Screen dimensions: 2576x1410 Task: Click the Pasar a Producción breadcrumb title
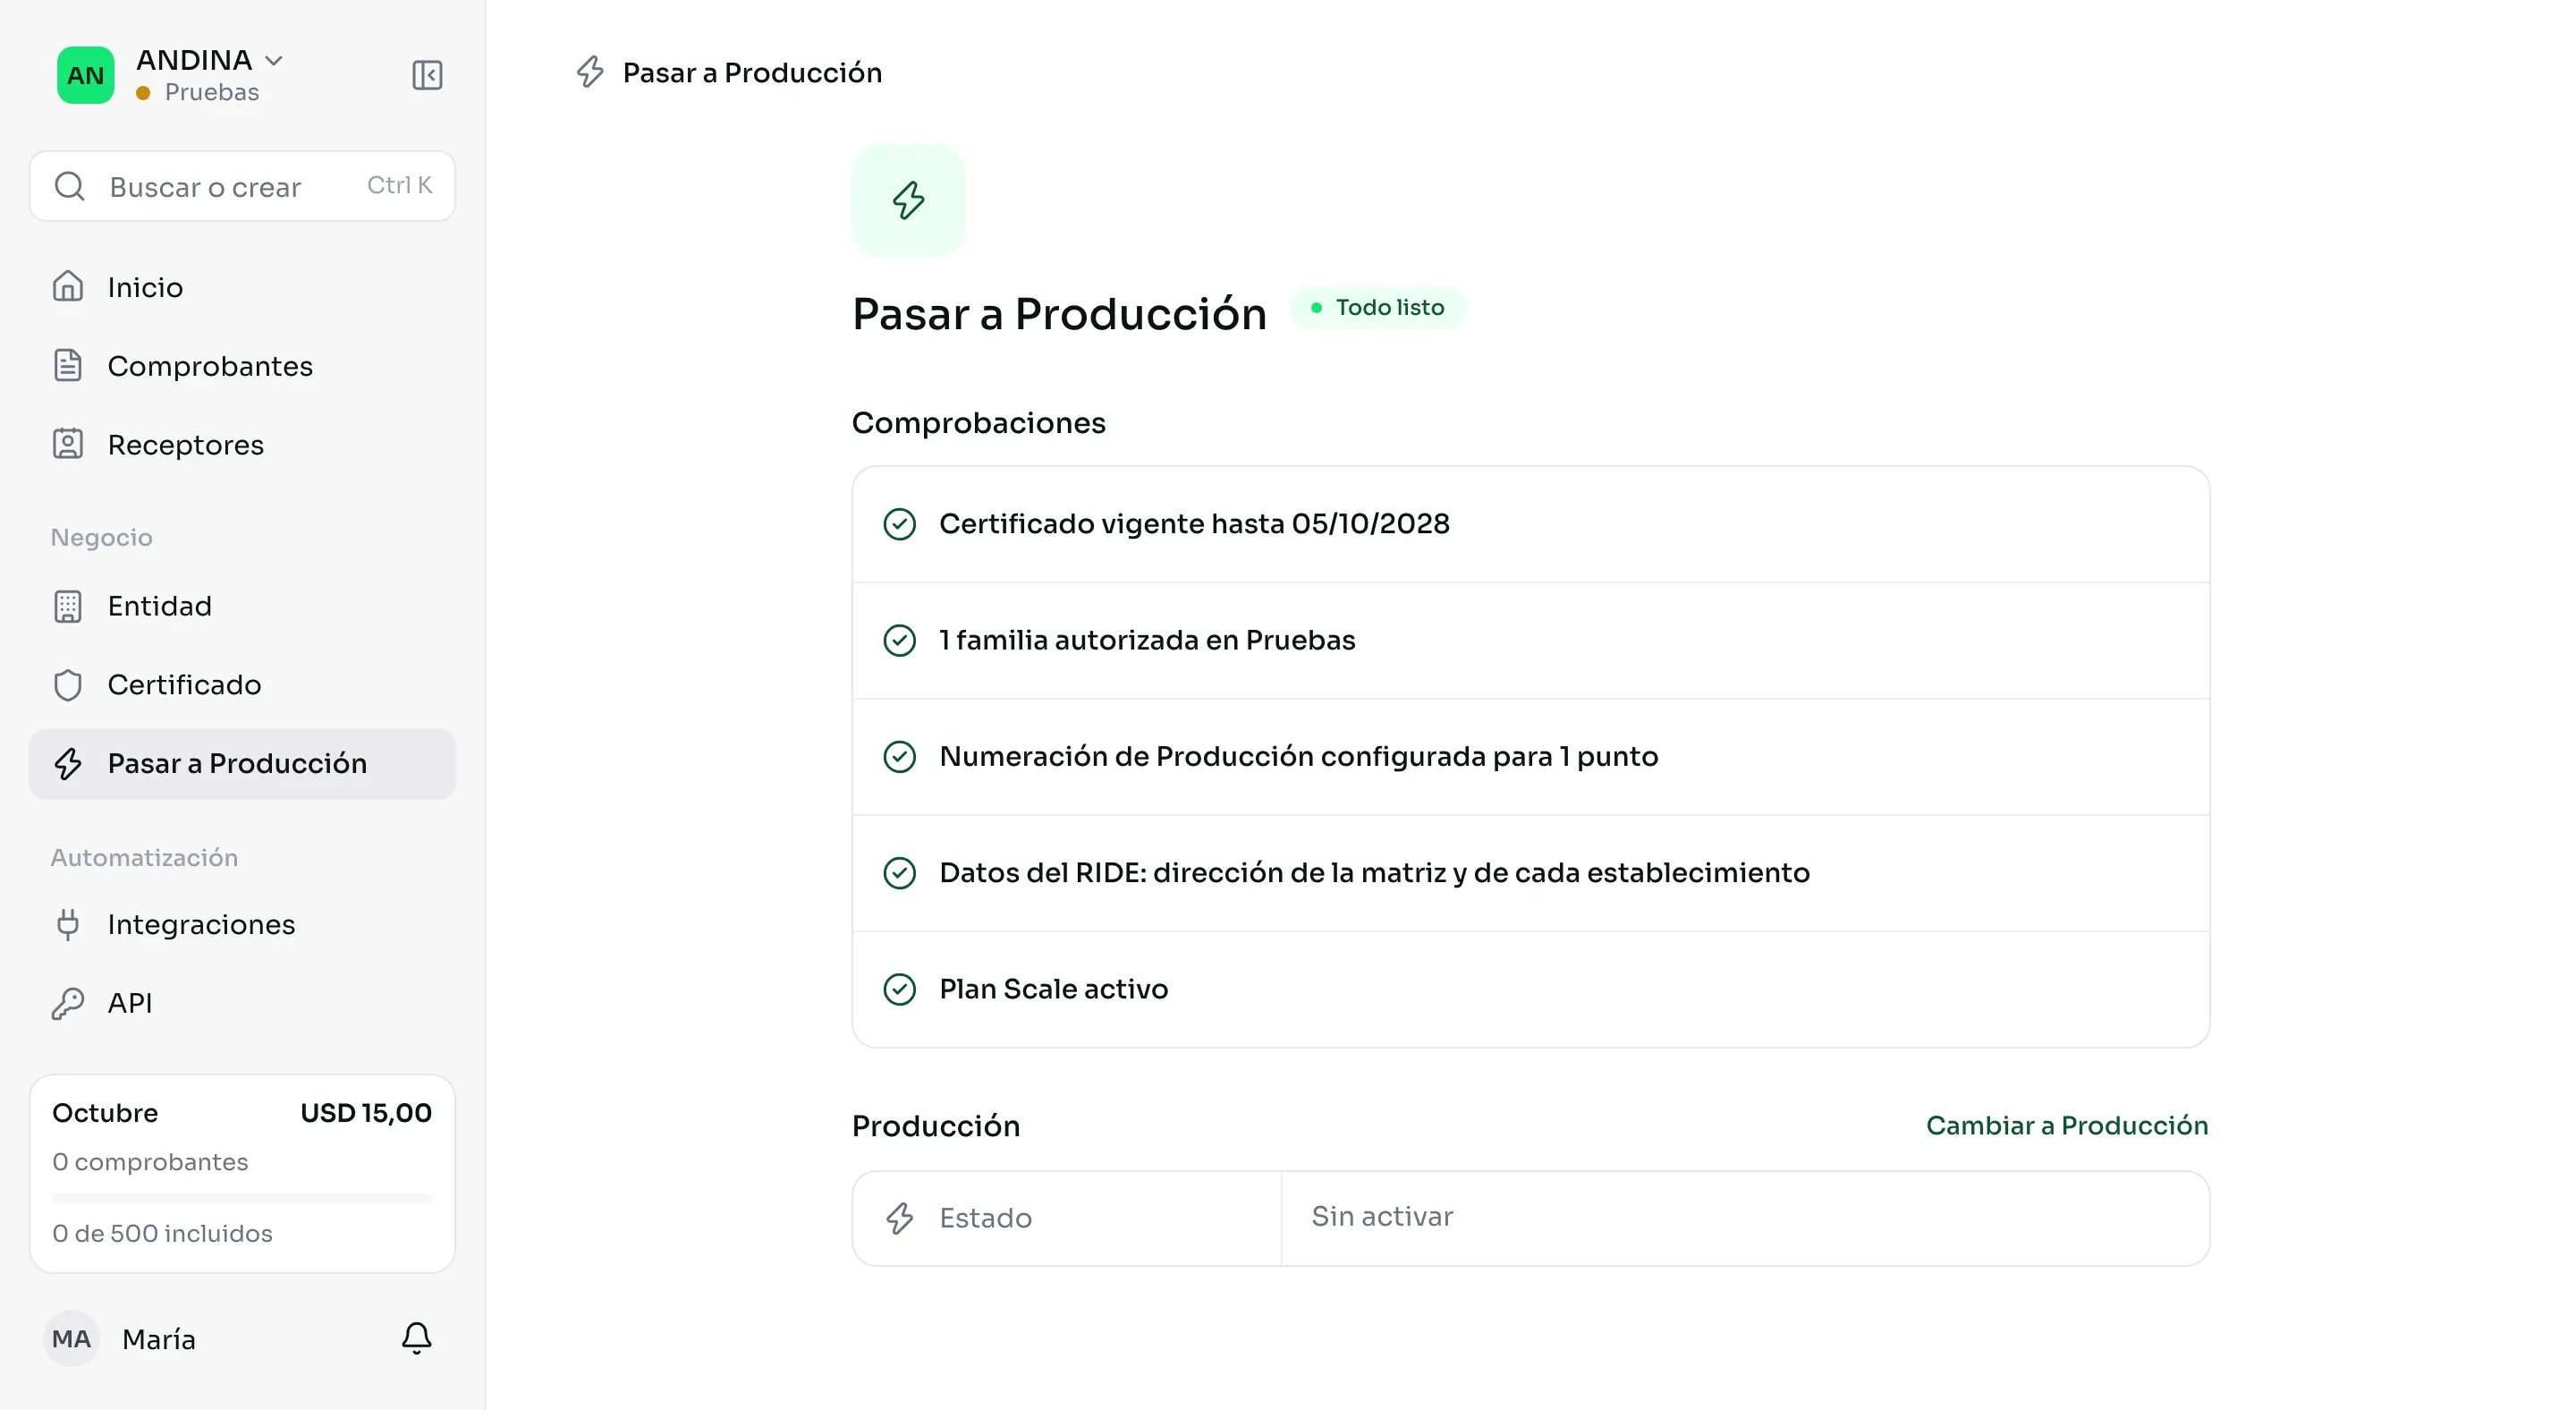coord(752,72)
